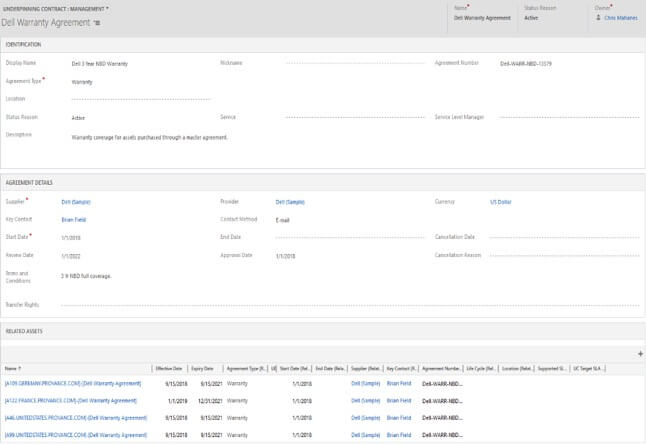This screenshot has height=444, width=646.
Task: Sort grid by Agreement Number column header
Action: (x=441, y=369)
